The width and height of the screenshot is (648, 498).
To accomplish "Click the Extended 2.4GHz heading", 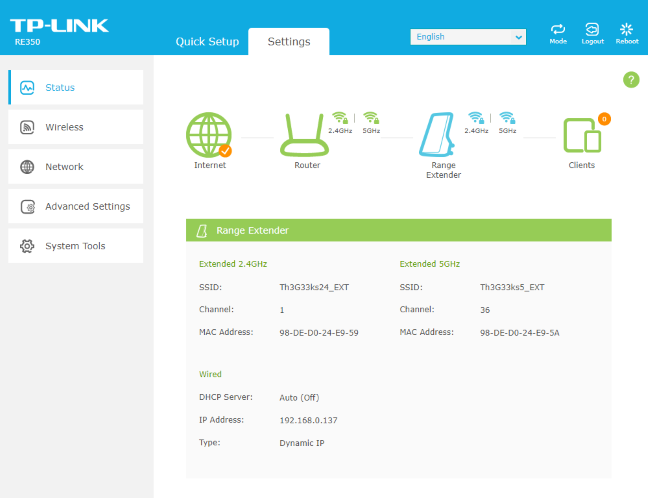I will pos(233,264).
